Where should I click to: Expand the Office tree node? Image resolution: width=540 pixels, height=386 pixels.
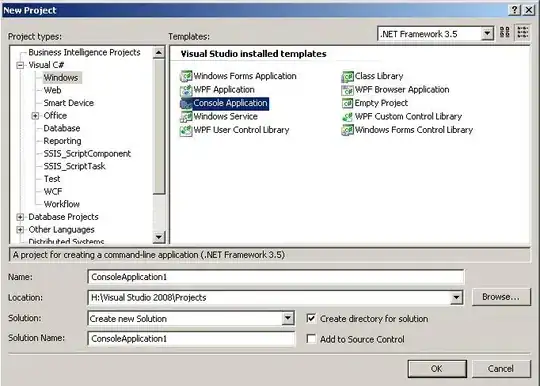pyautogui.click(x=35, y=116)
